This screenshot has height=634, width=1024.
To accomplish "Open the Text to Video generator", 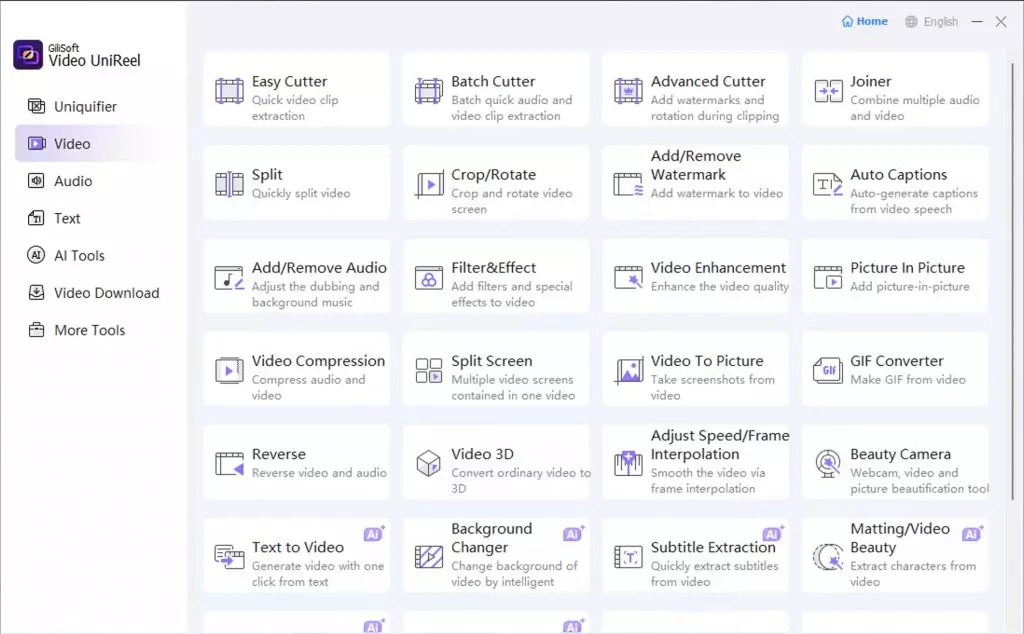I will [296, 554].
